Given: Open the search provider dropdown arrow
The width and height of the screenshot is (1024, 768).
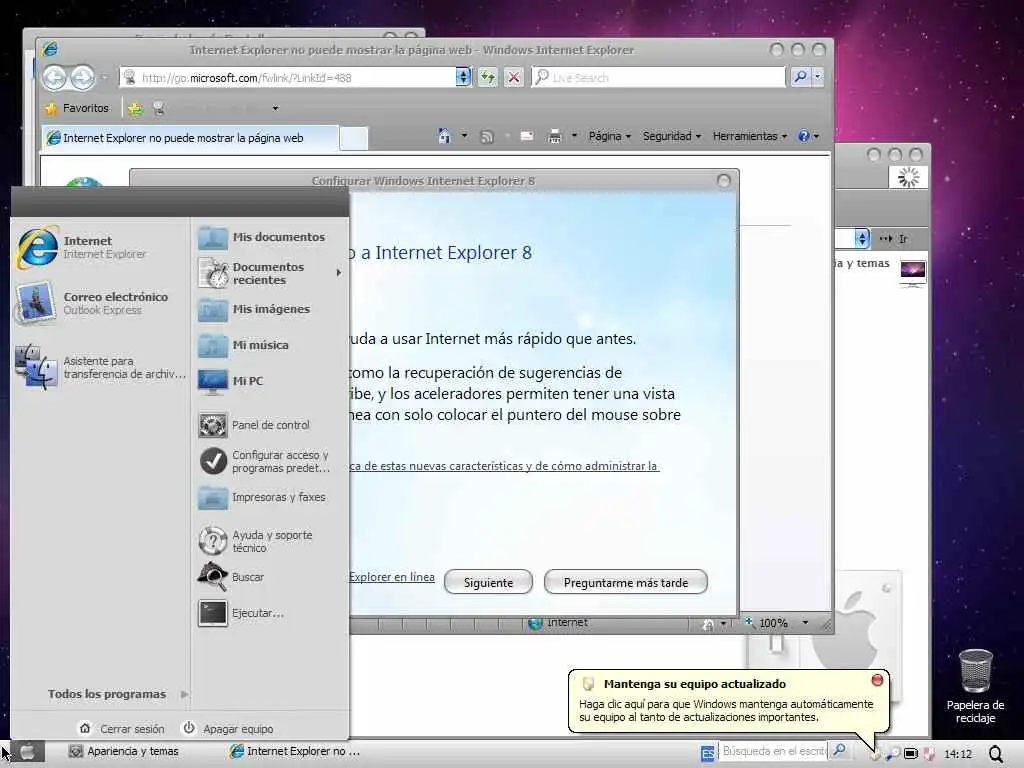Looking at the screenshot, I should click(818, 77).
